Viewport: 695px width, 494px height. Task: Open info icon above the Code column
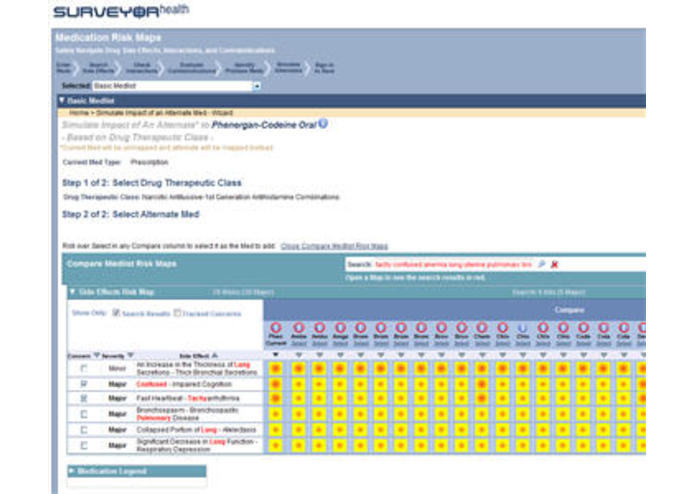pyautogui.click(x=583, y=328)
